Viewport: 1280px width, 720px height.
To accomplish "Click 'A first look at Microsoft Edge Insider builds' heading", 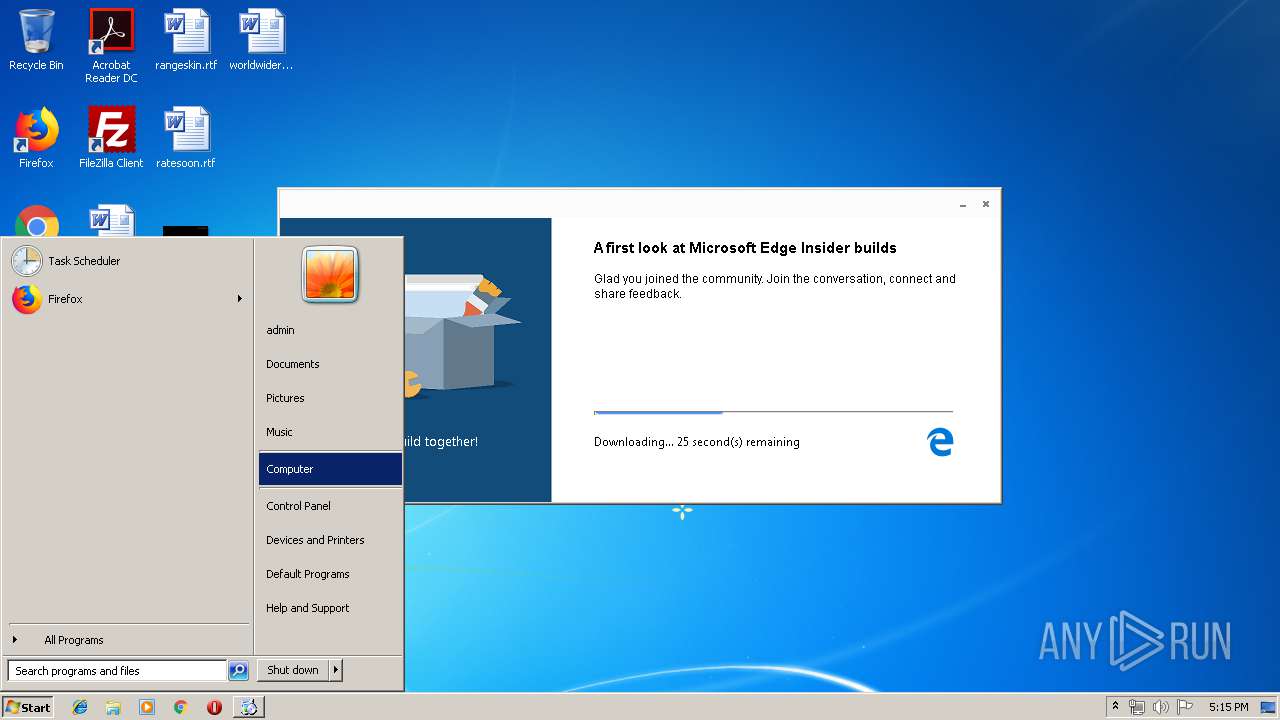I will point(745,248).
